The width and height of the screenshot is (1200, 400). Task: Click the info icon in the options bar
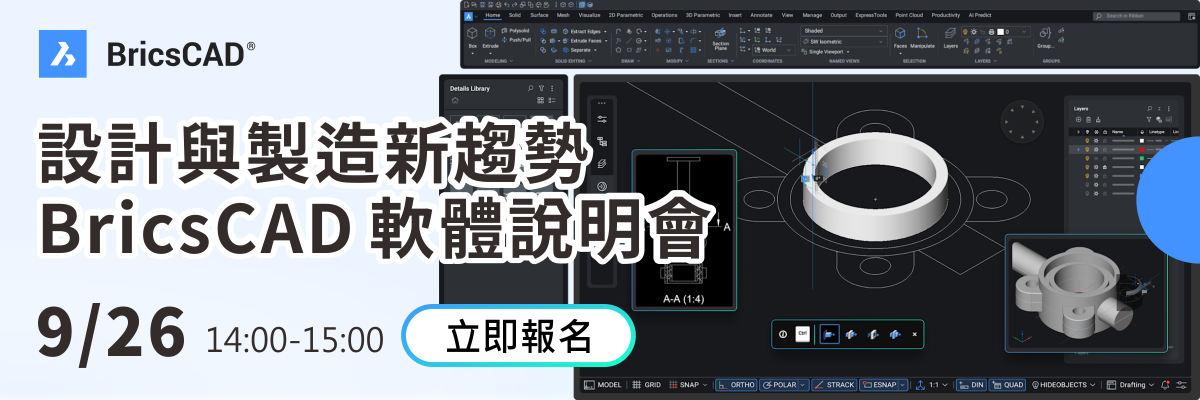click(783, 334)
